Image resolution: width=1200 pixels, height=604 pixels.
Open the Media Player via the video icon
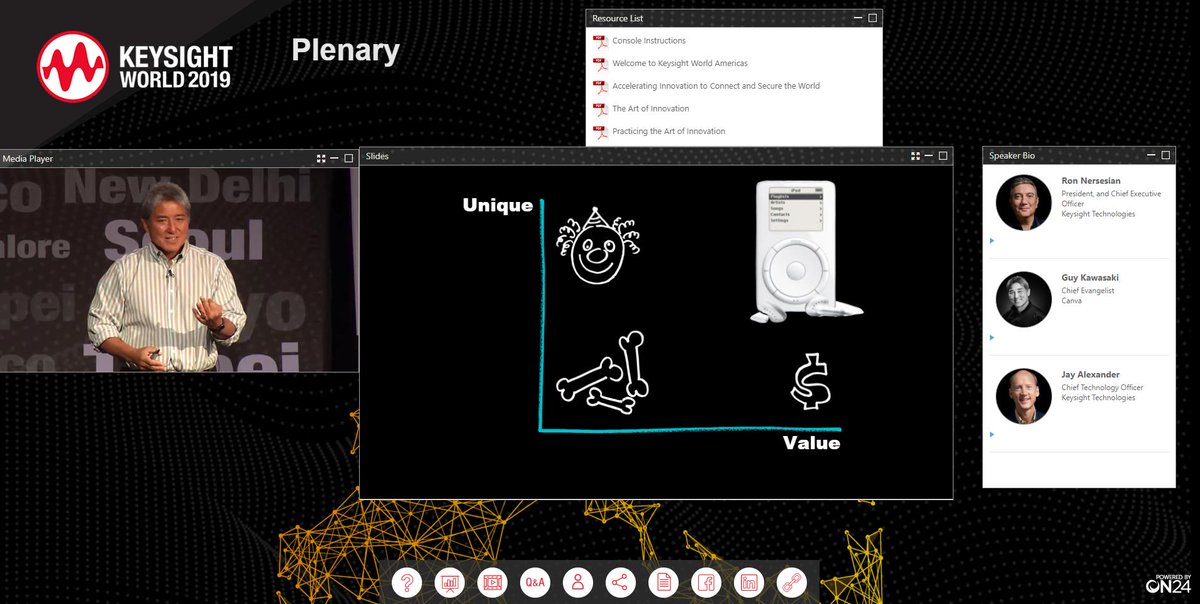pos(492,582)
